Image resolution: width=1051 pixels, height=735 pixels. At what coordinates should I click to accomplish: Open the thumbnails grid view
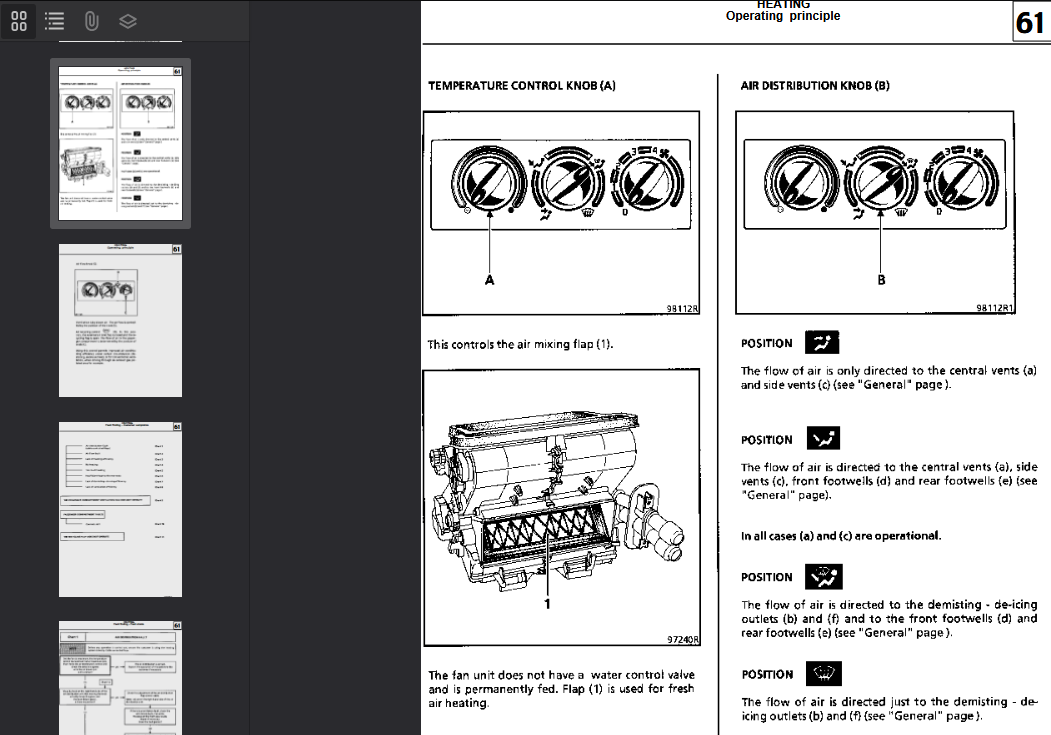point(19,21)
